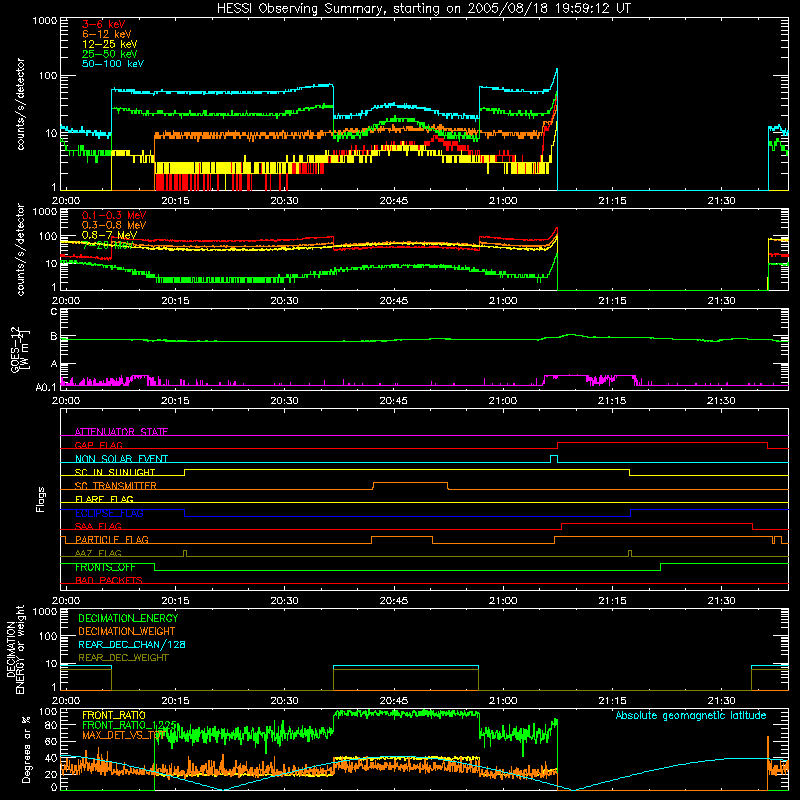Viewport: 800px width, 800px height.
Task: Select the 25-50 keV legend label
Action: coord(110,54)
